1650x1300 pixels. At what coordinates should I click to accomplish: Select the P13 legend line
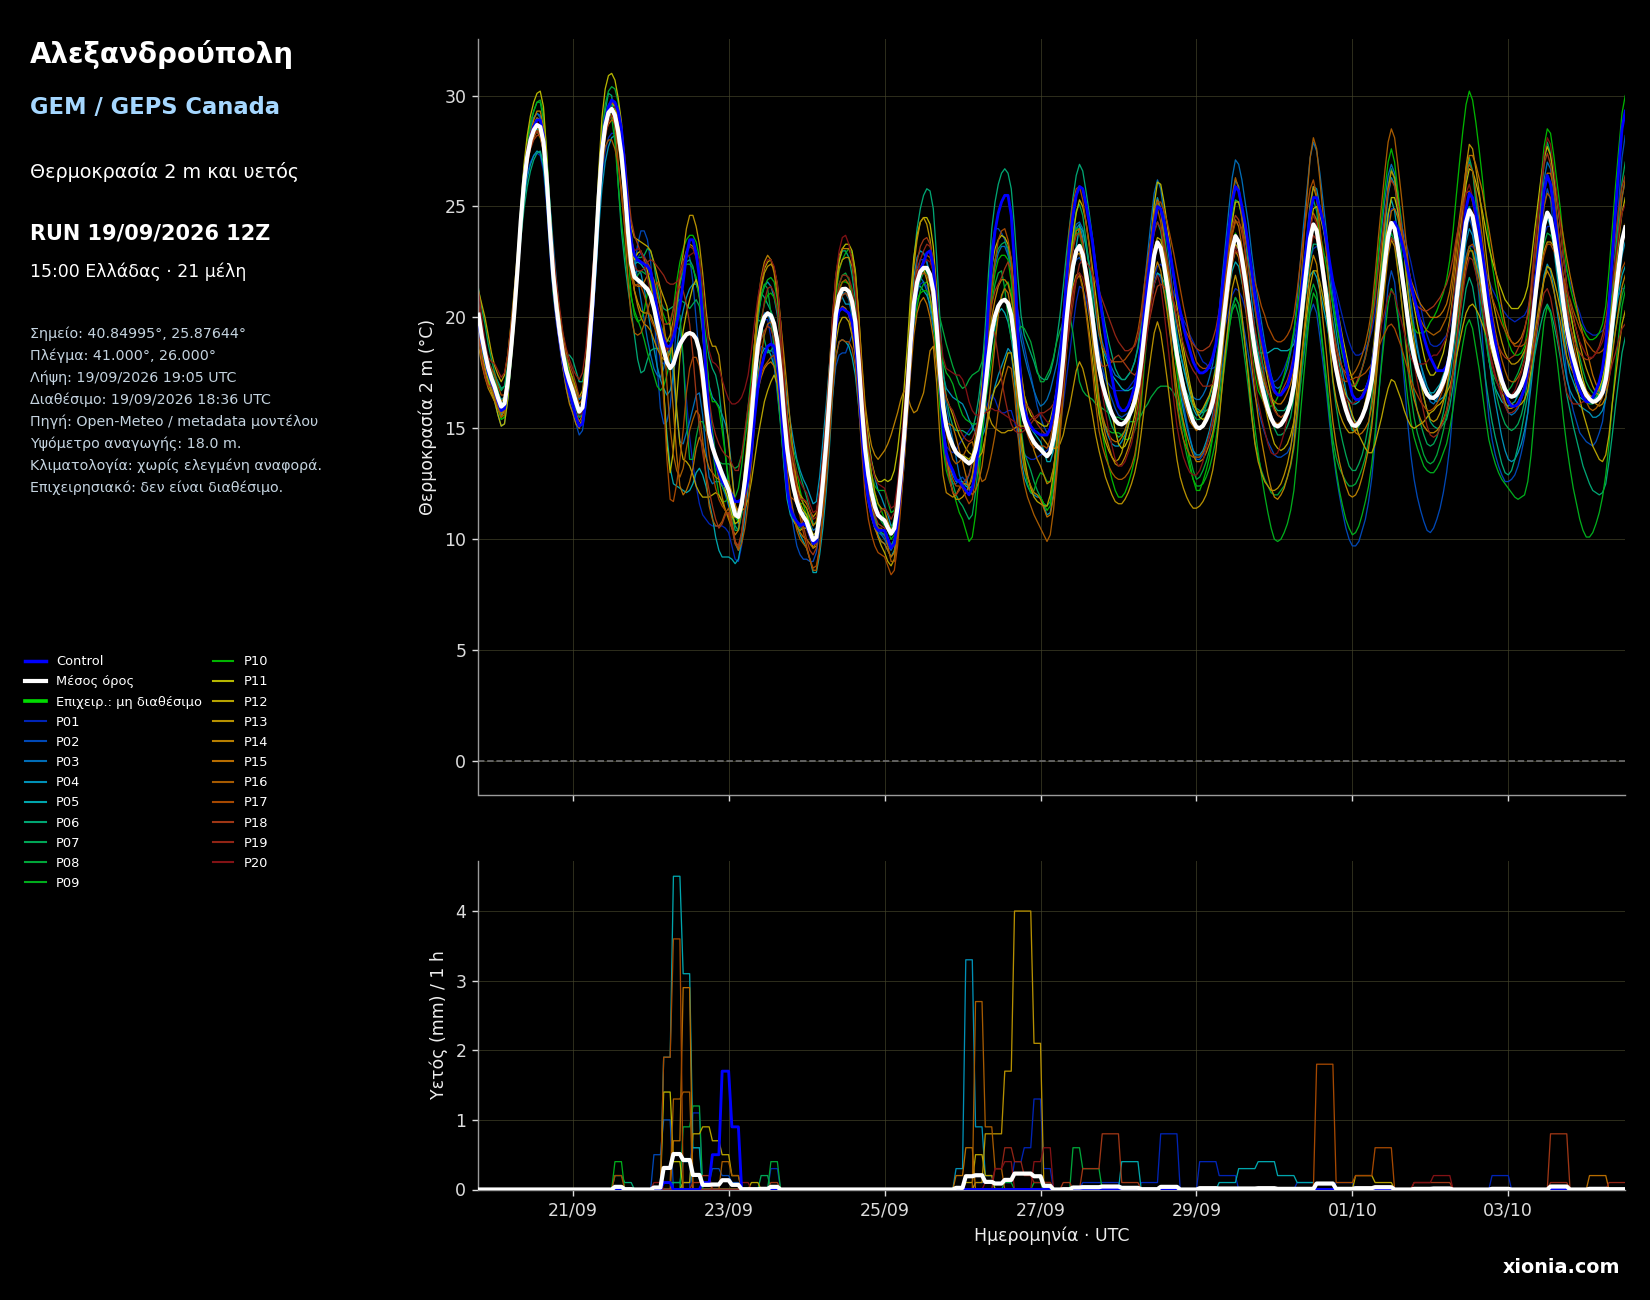click(240, 722)
